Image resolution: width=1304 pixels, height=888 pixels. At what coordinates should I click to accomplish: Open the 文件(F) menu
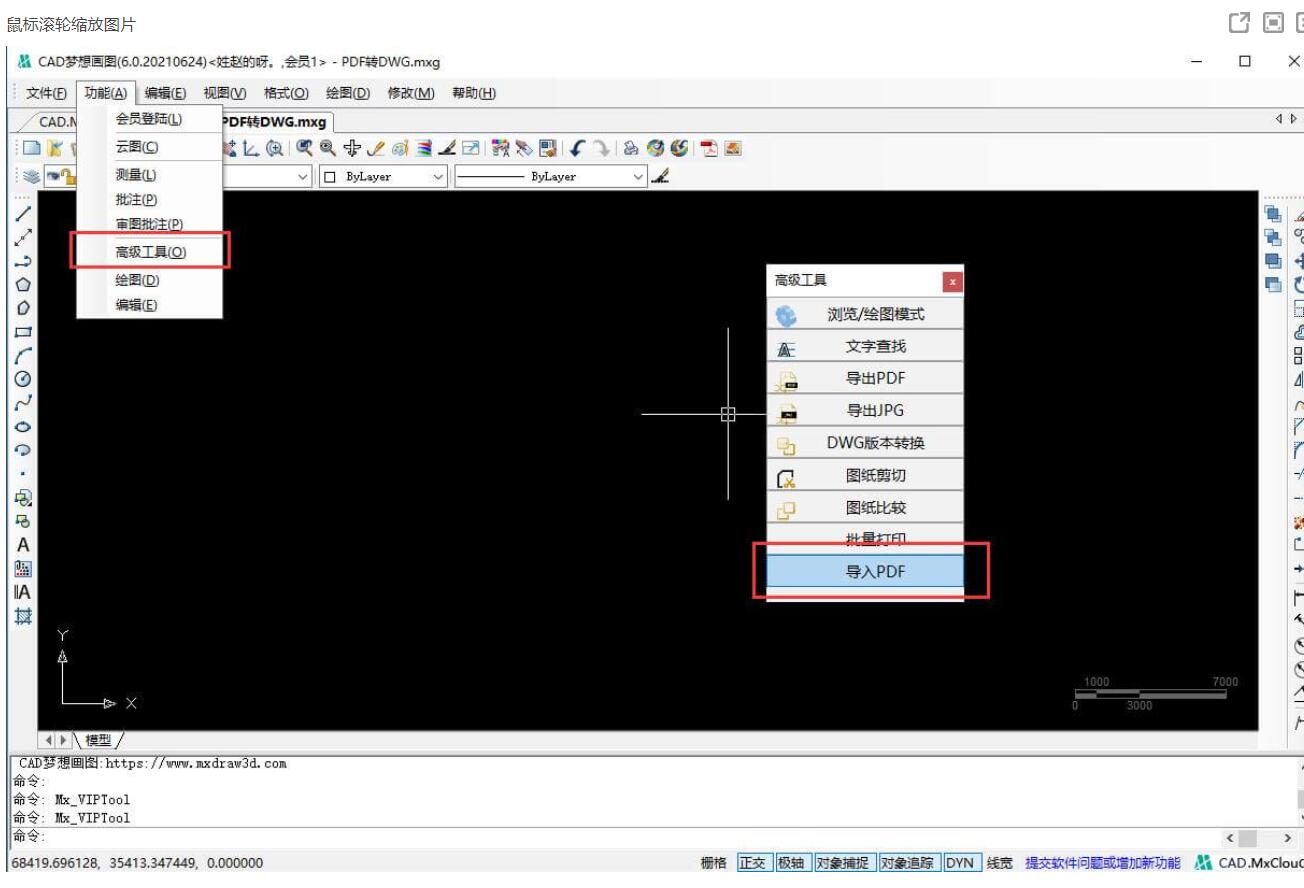tap(46, 93)
